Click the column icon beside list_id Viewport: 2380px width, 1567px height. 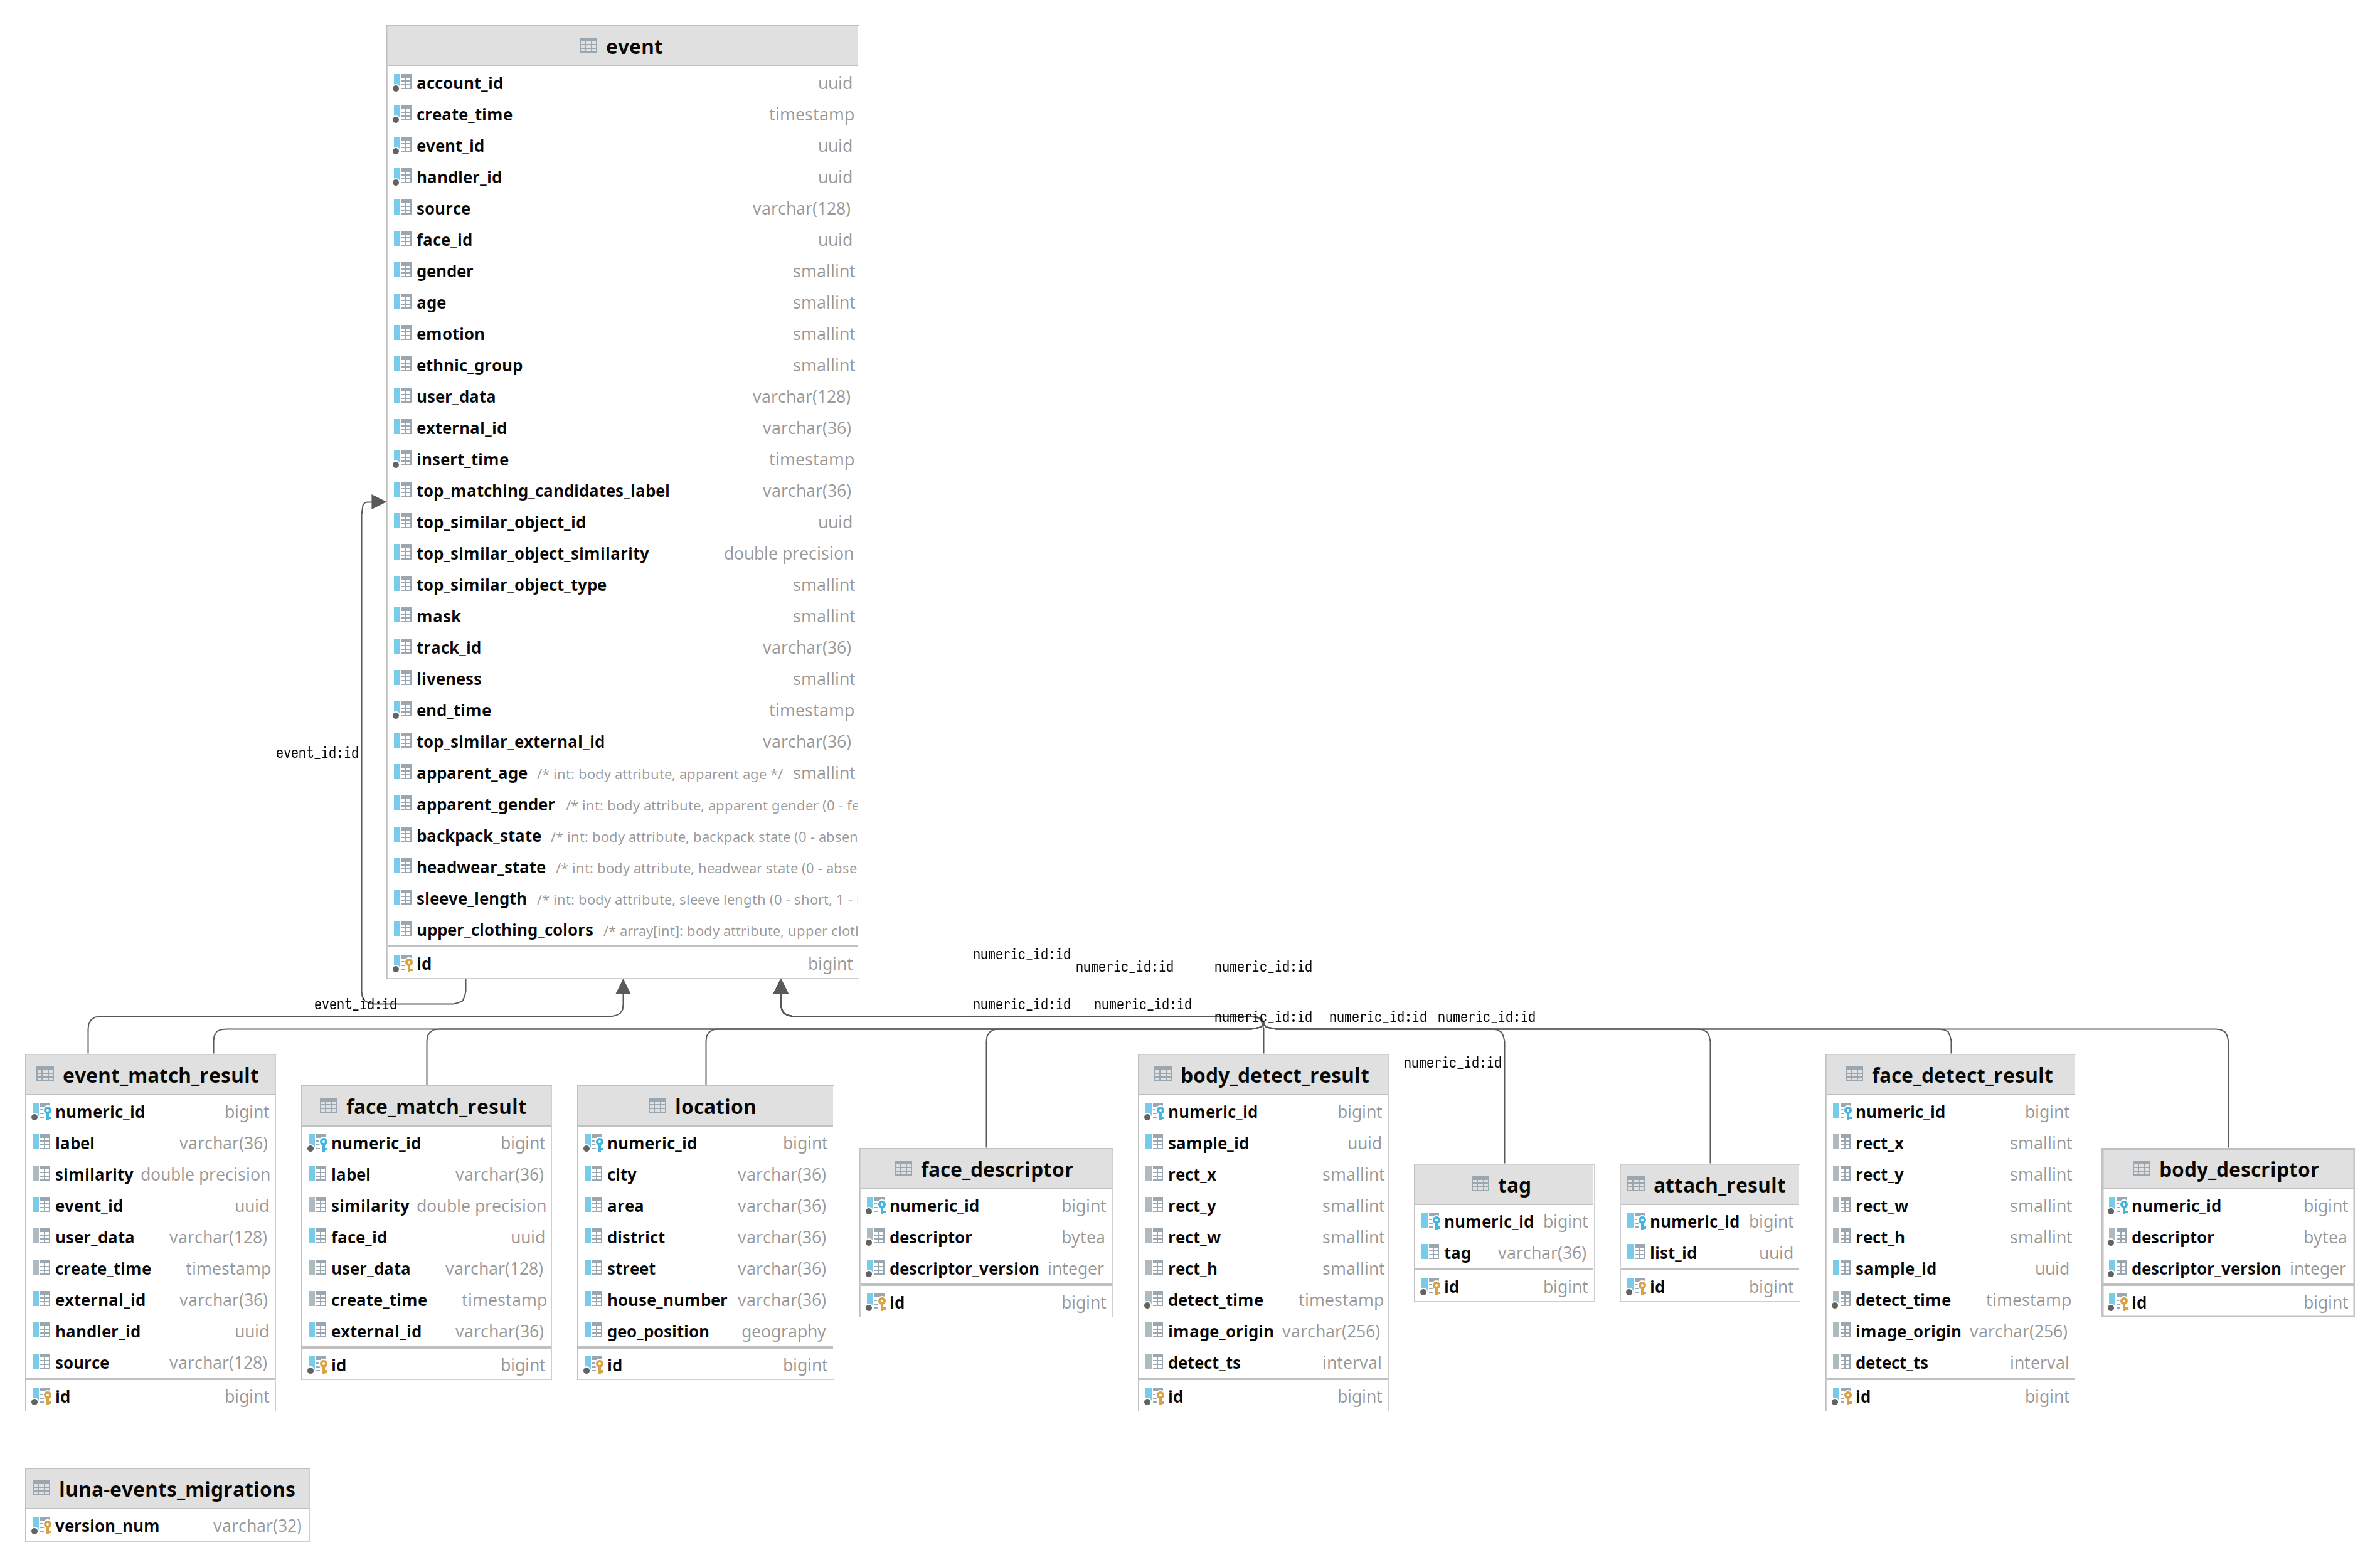tap(1637, 1253)
